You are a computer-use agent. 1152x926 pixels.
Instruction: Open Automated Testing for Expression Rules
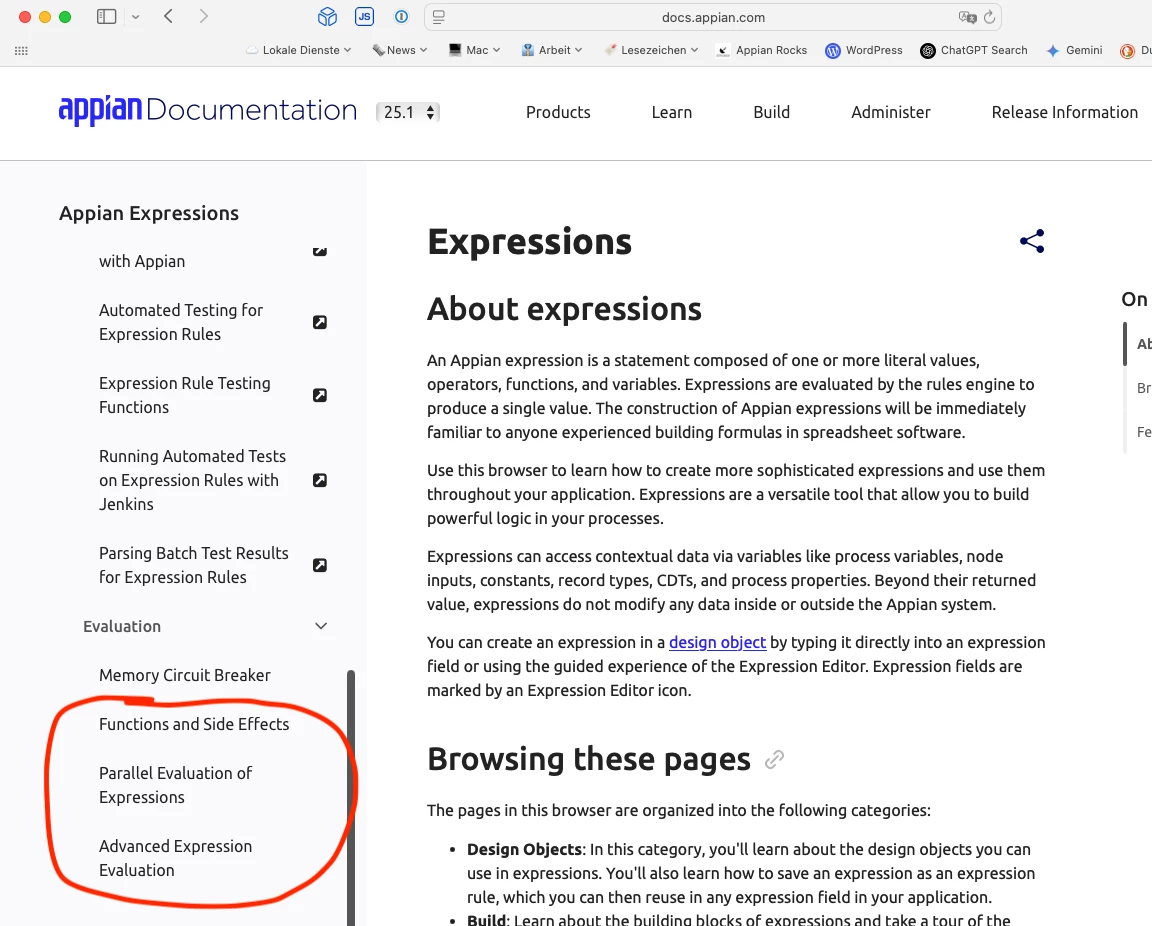181,322
